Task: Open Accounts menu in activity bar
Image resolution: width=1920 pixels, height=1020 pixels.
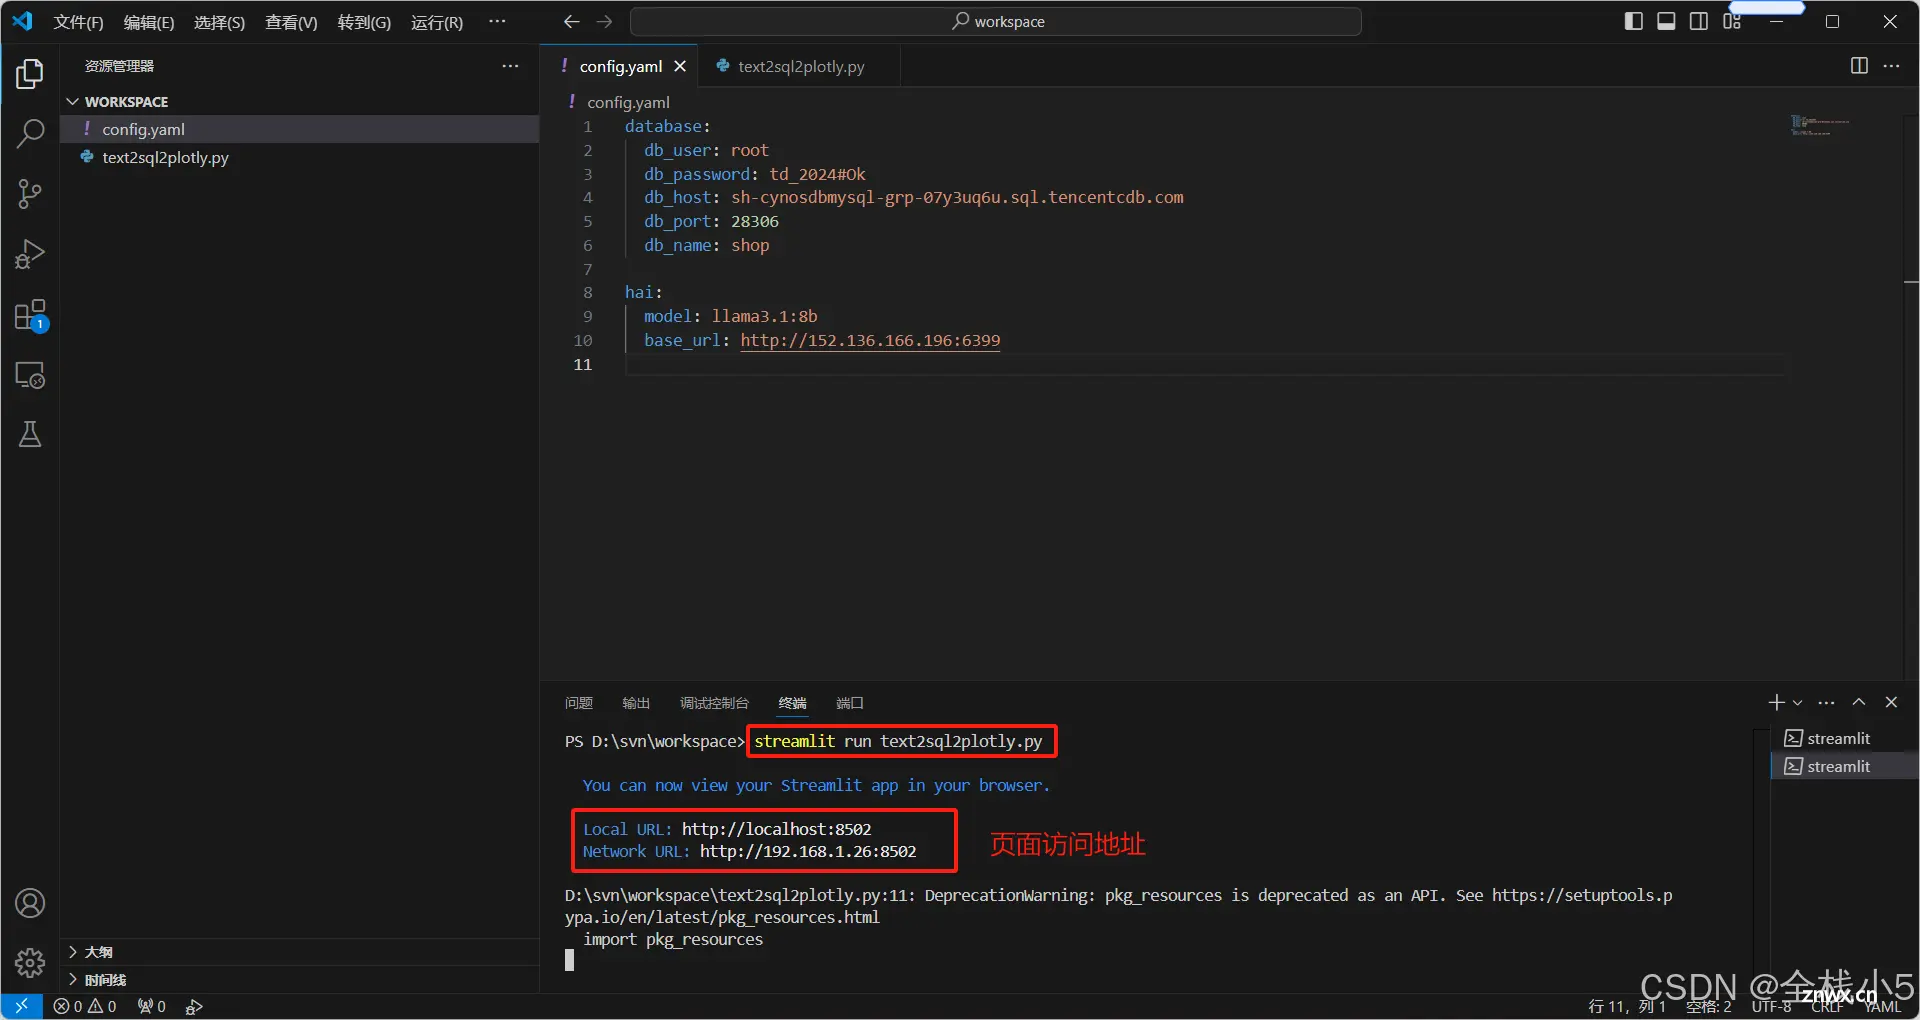Action: click(x=30, y=903)
